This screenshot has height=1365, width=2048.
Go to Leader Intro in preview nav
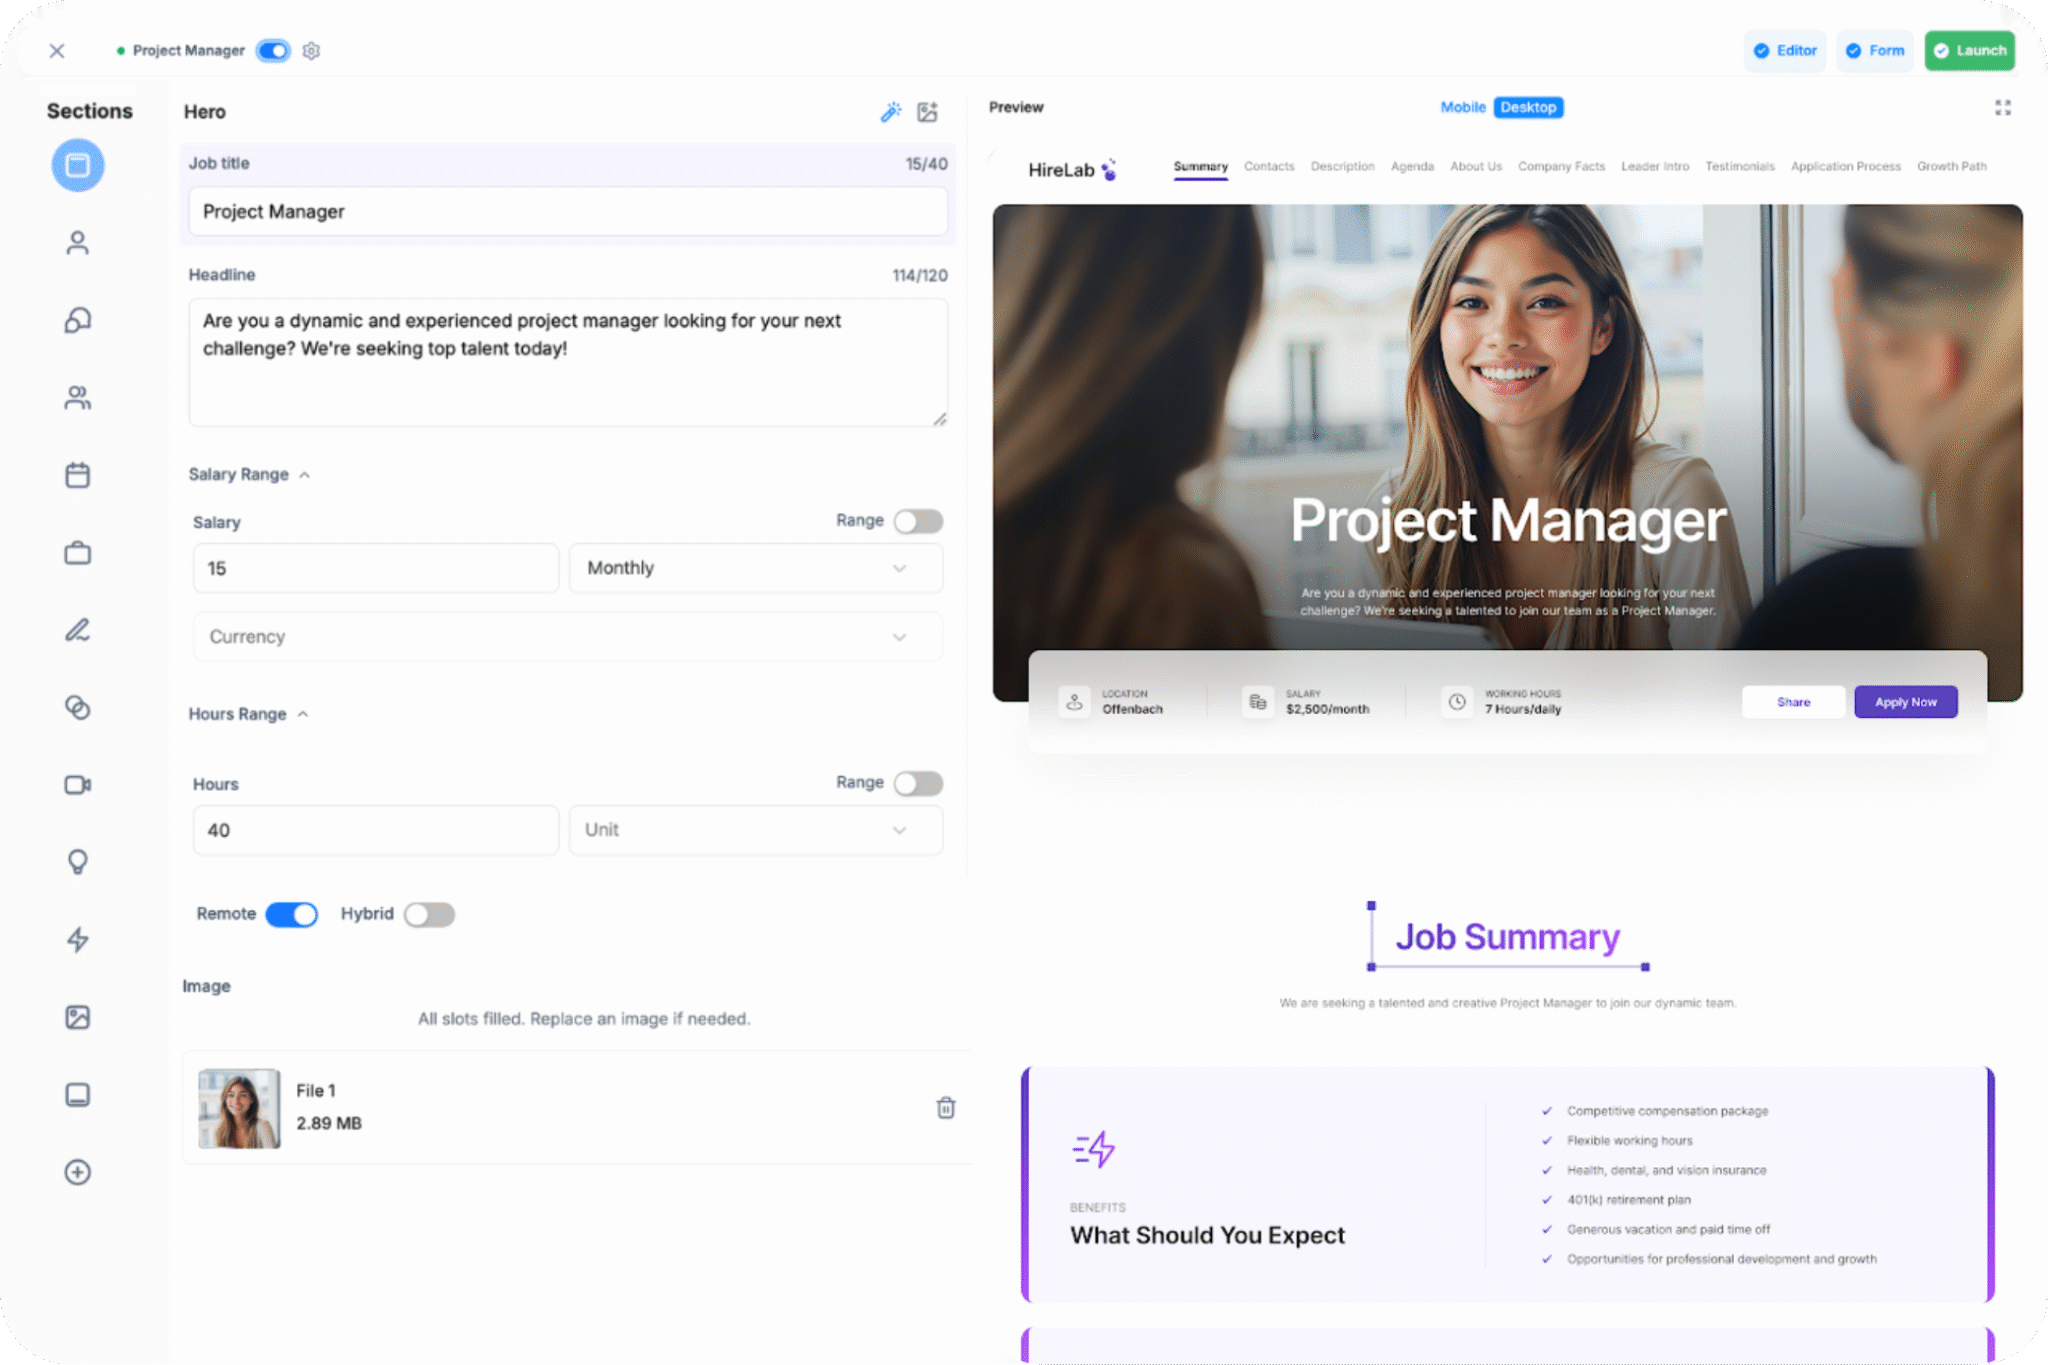pyautogui.click(x=1655, y=166)
